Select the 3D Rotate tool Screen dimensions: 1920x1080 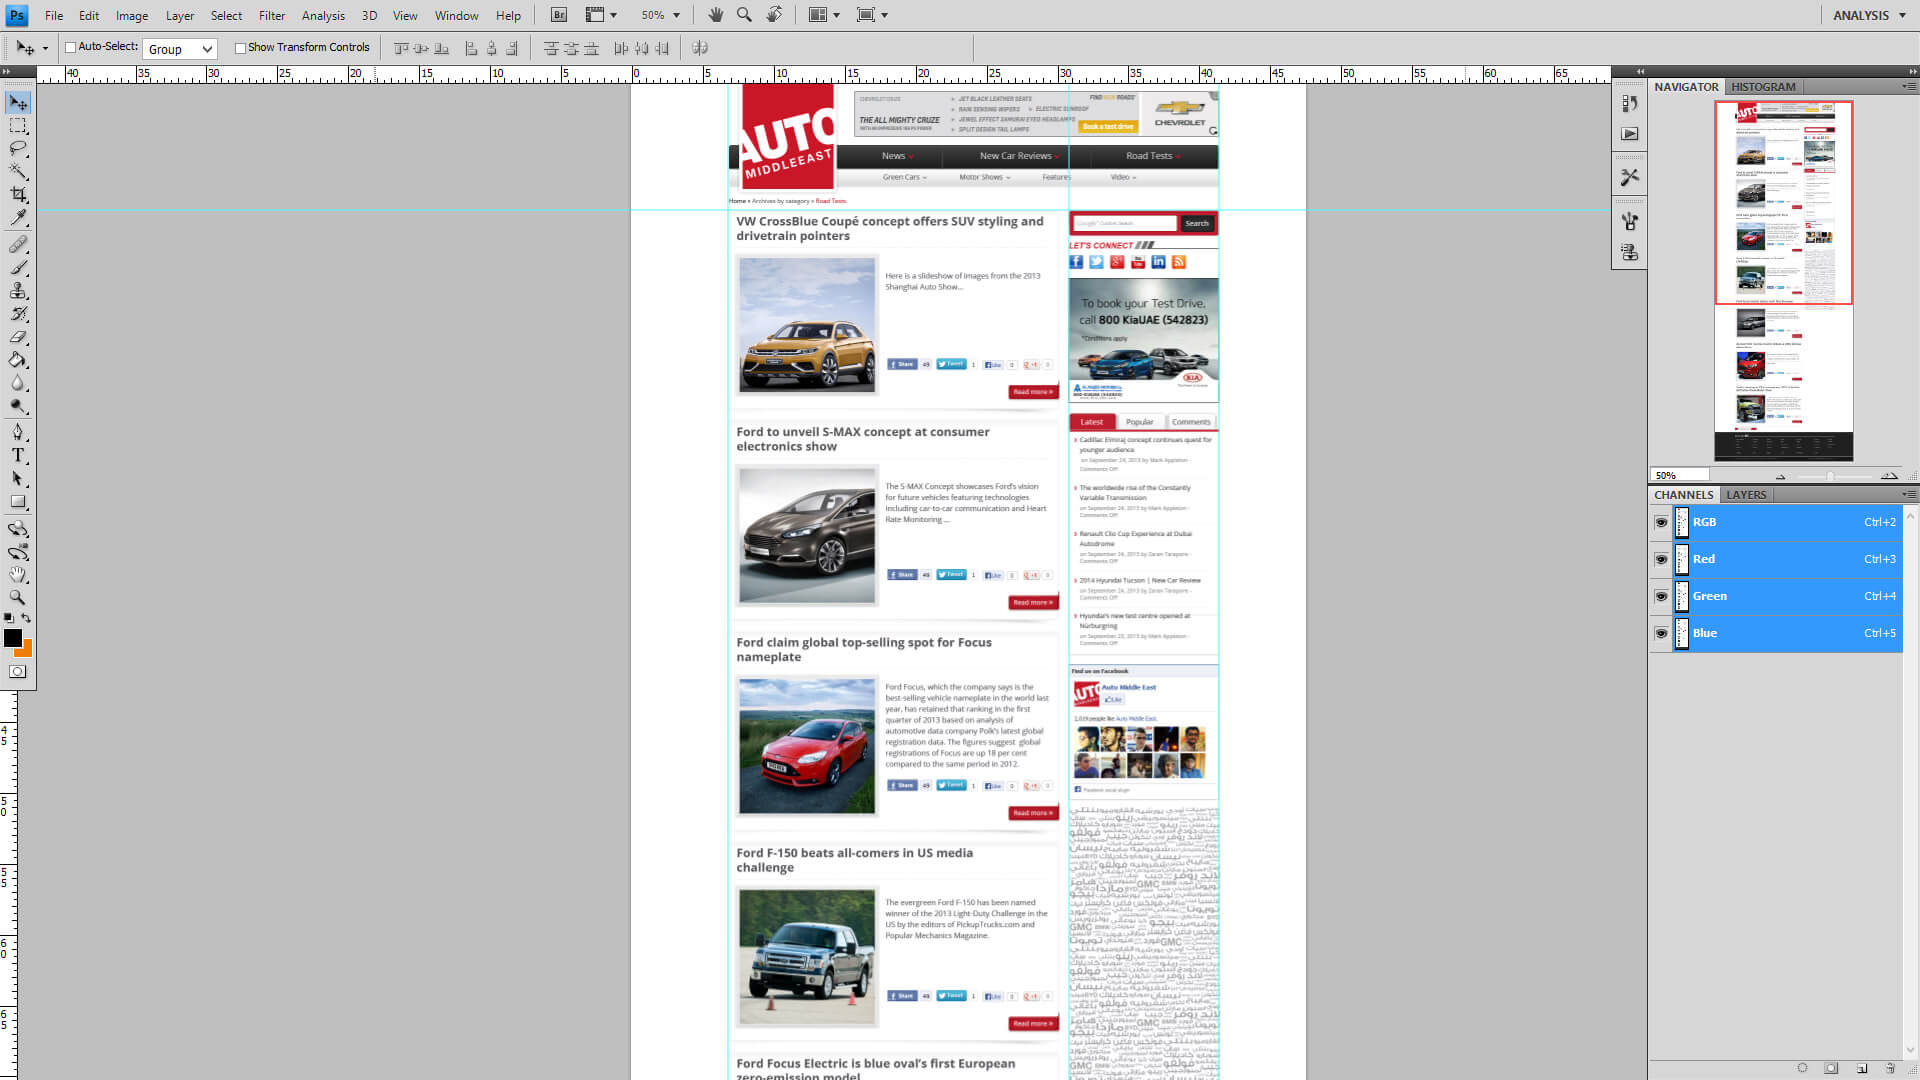pyautogui.click(x=18, y=529)
